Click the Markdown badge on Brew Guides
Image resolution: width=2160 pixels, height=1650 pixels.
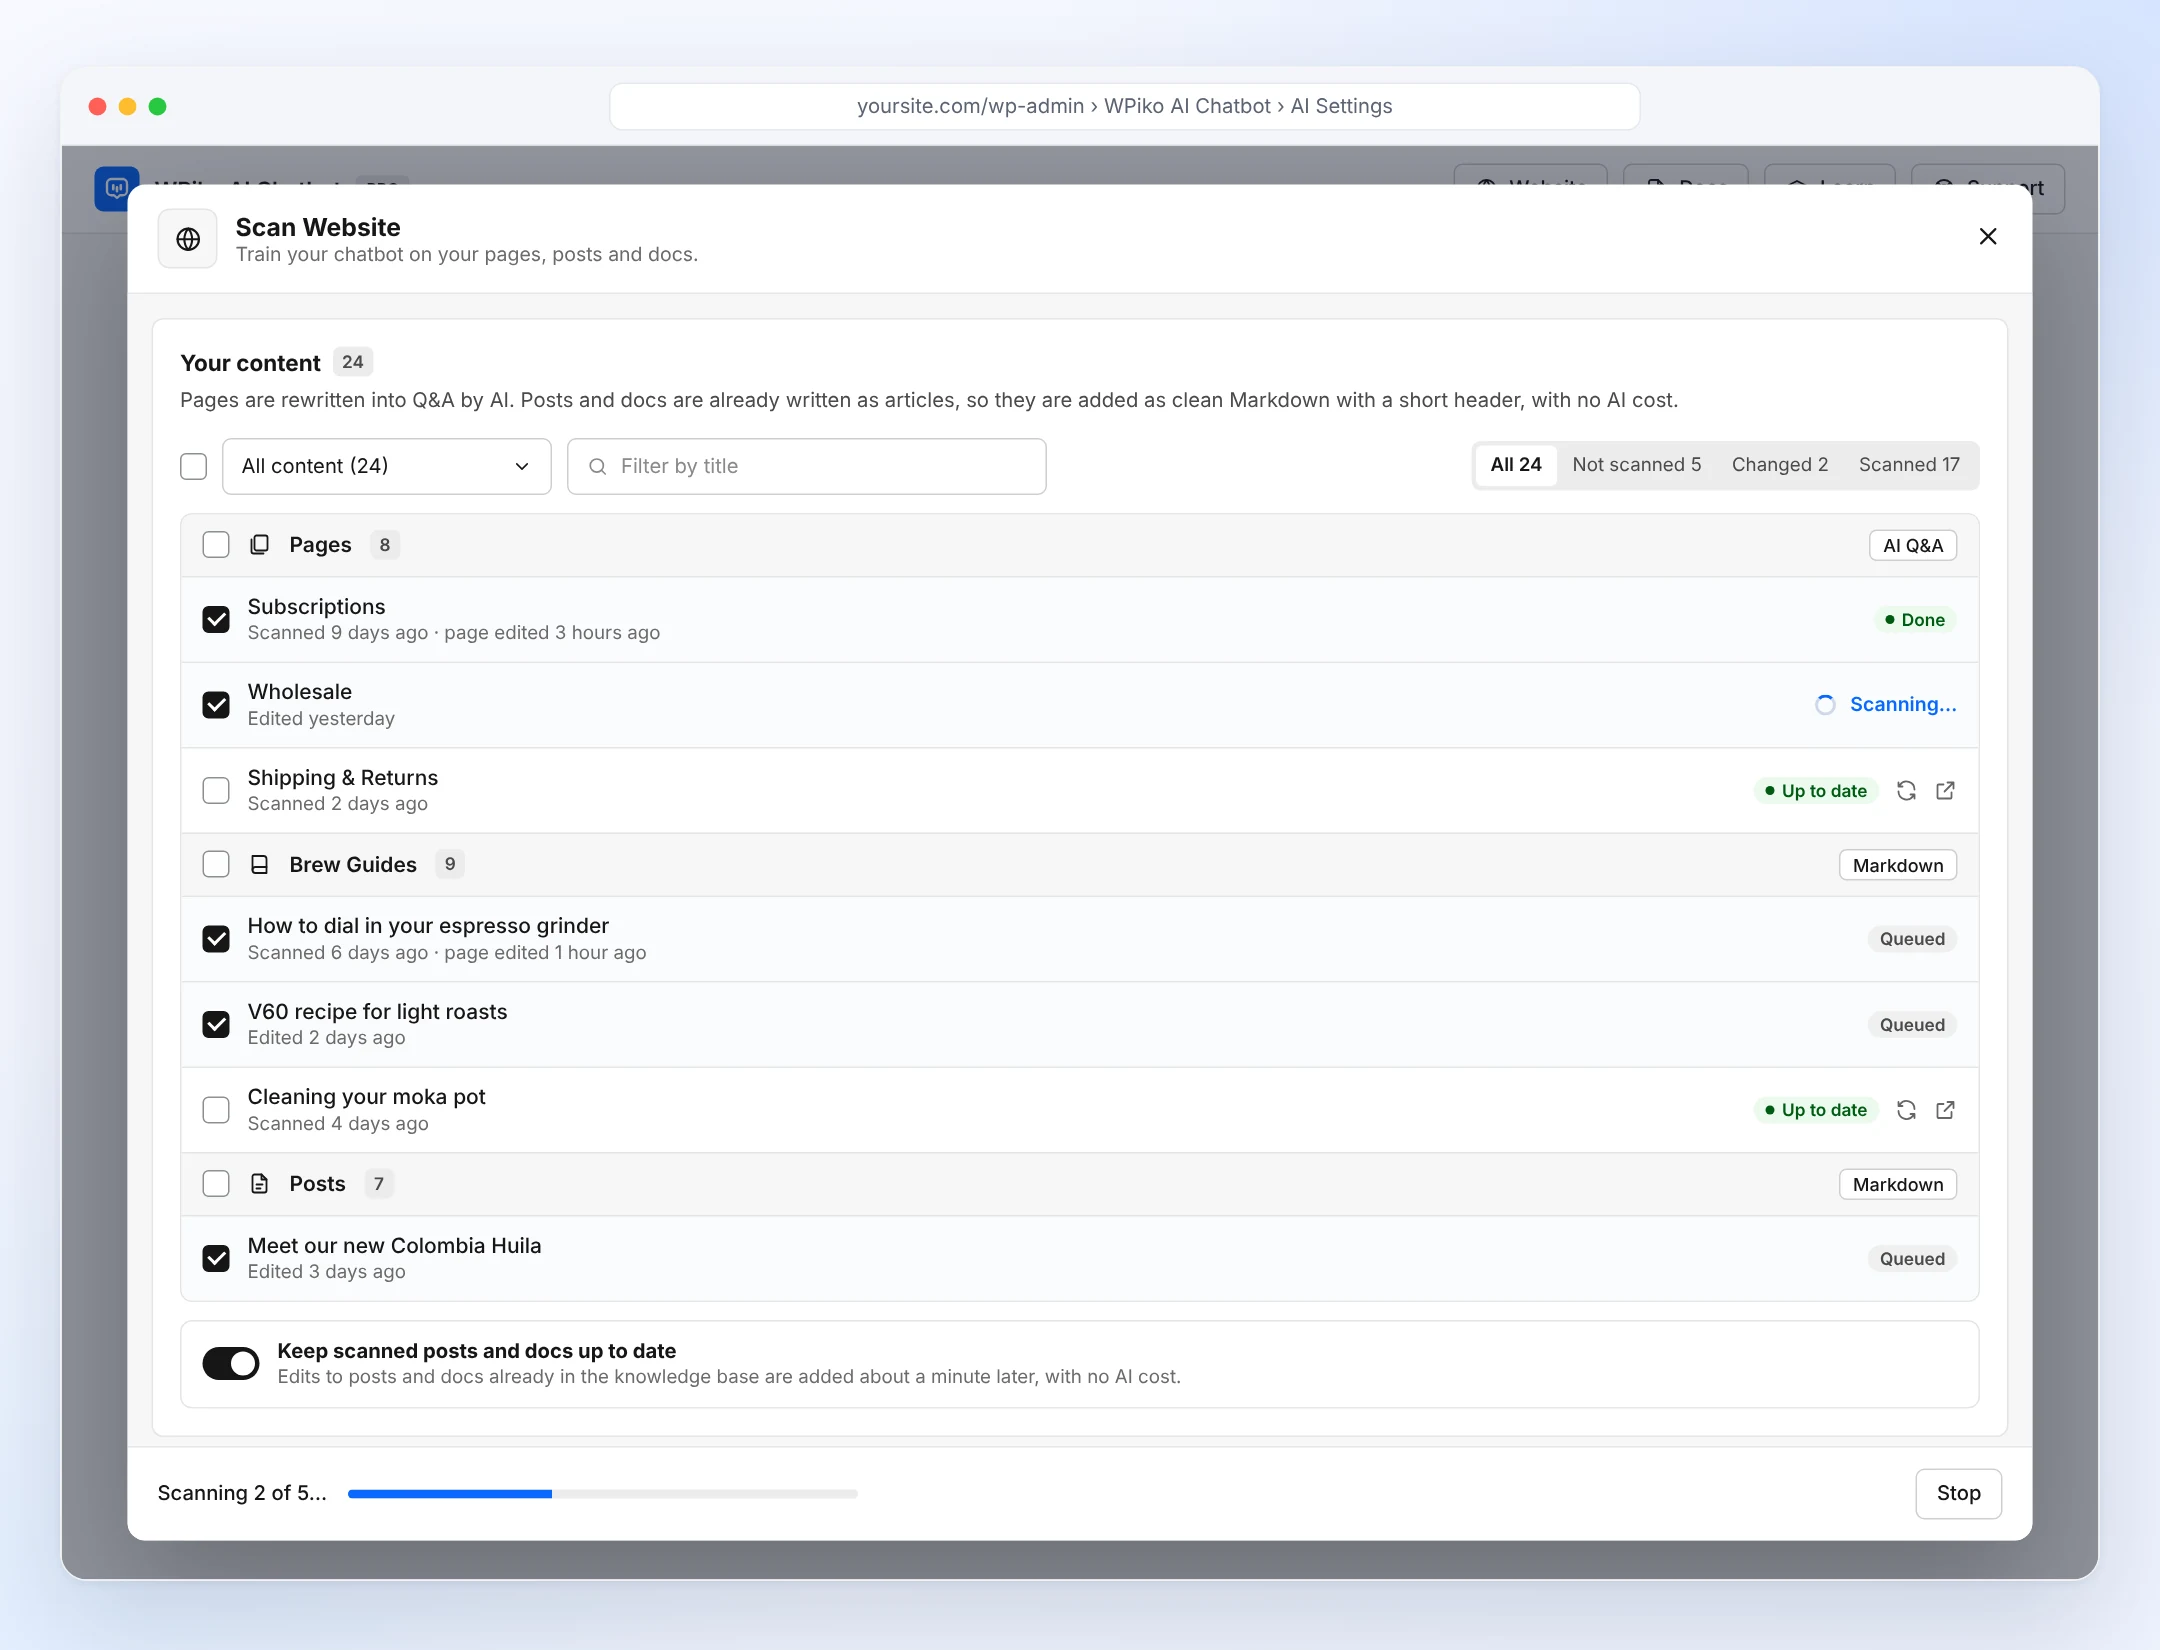[1898, 866]
